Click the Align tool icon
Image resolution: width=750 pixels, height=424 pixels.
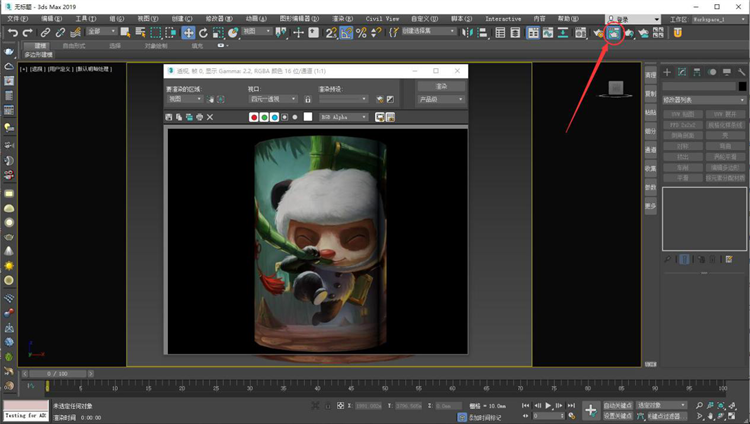point(482,33)
